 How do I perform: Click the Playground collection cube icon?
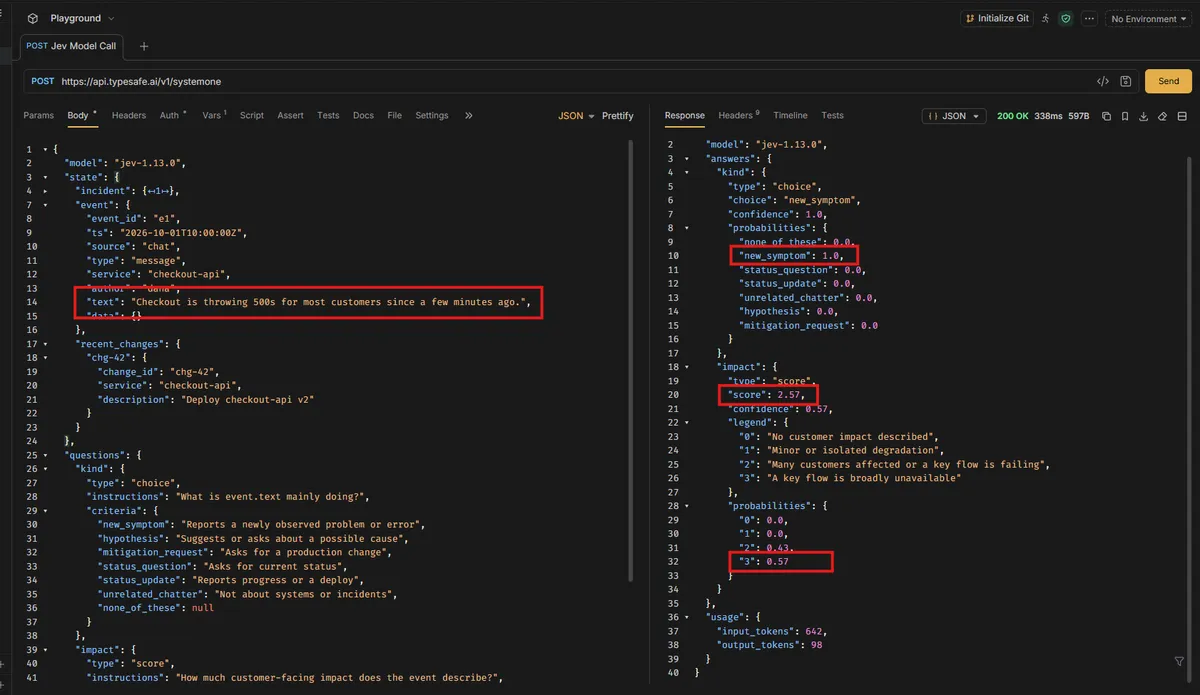point(33,18)
